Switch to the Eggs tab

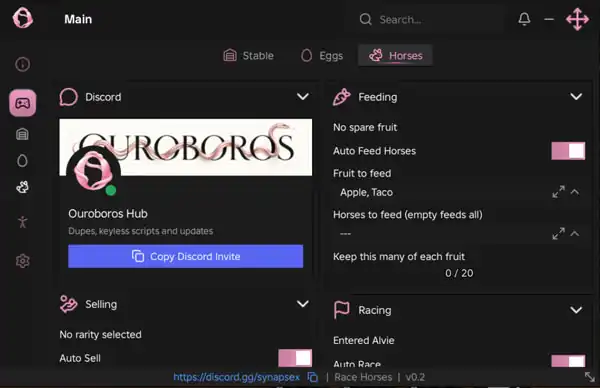(x=322, y=55)
